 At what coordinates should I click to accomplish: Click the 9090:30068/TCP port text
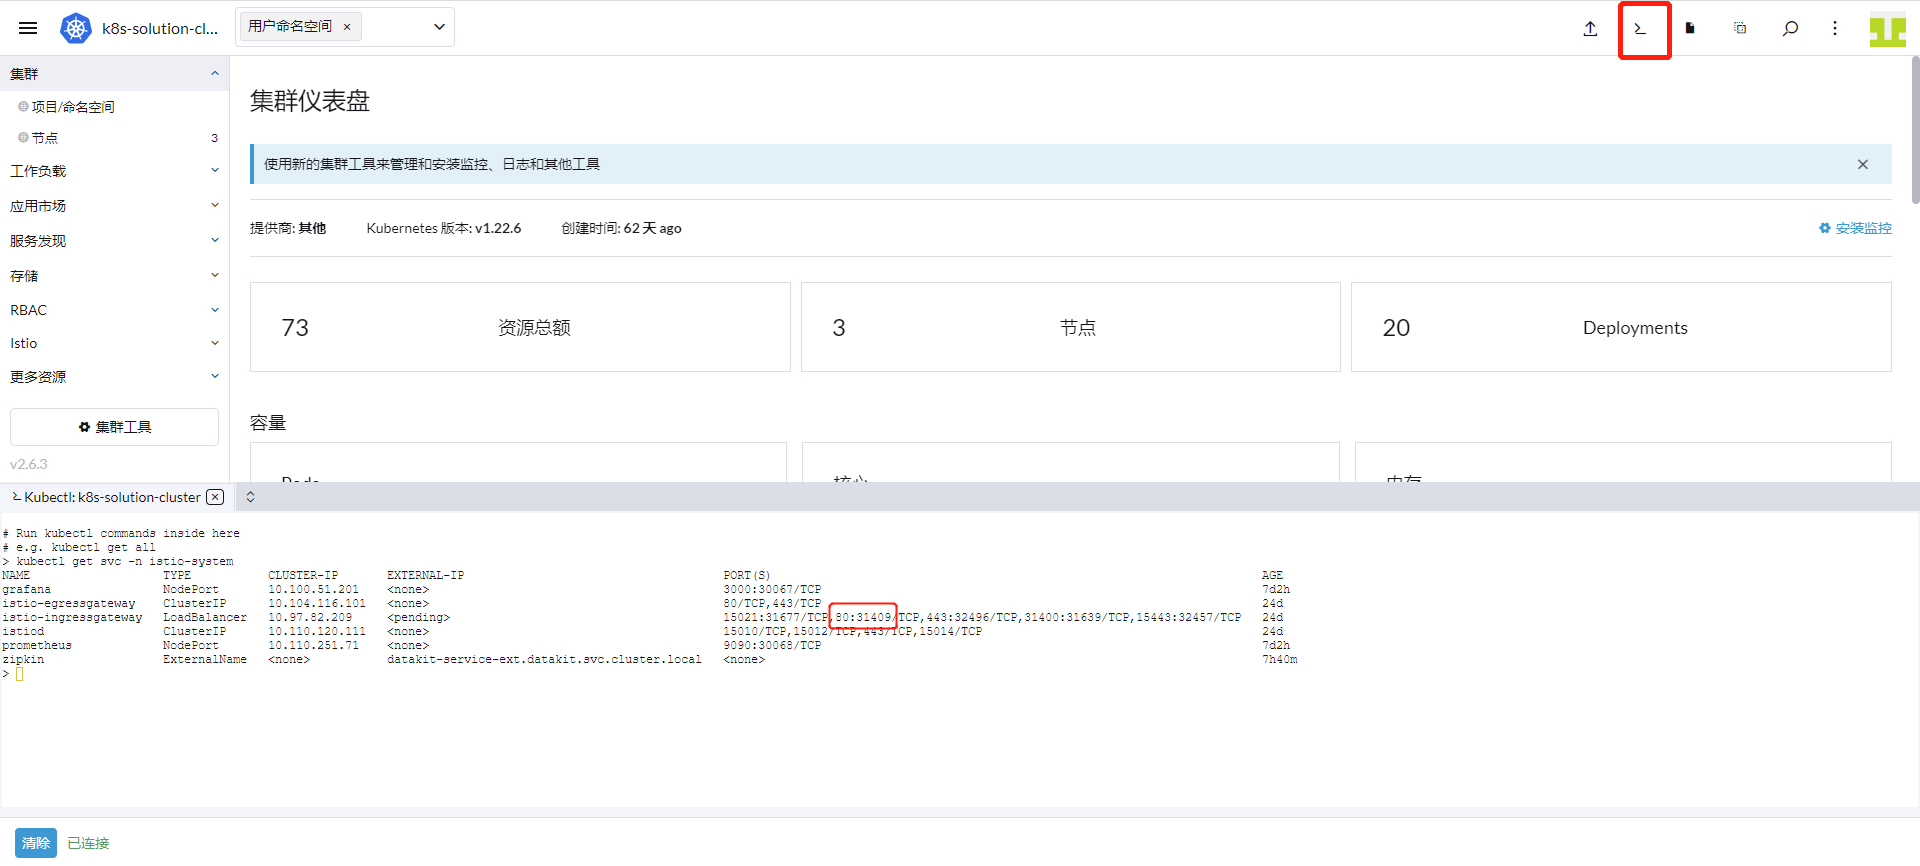click(772, 646)
